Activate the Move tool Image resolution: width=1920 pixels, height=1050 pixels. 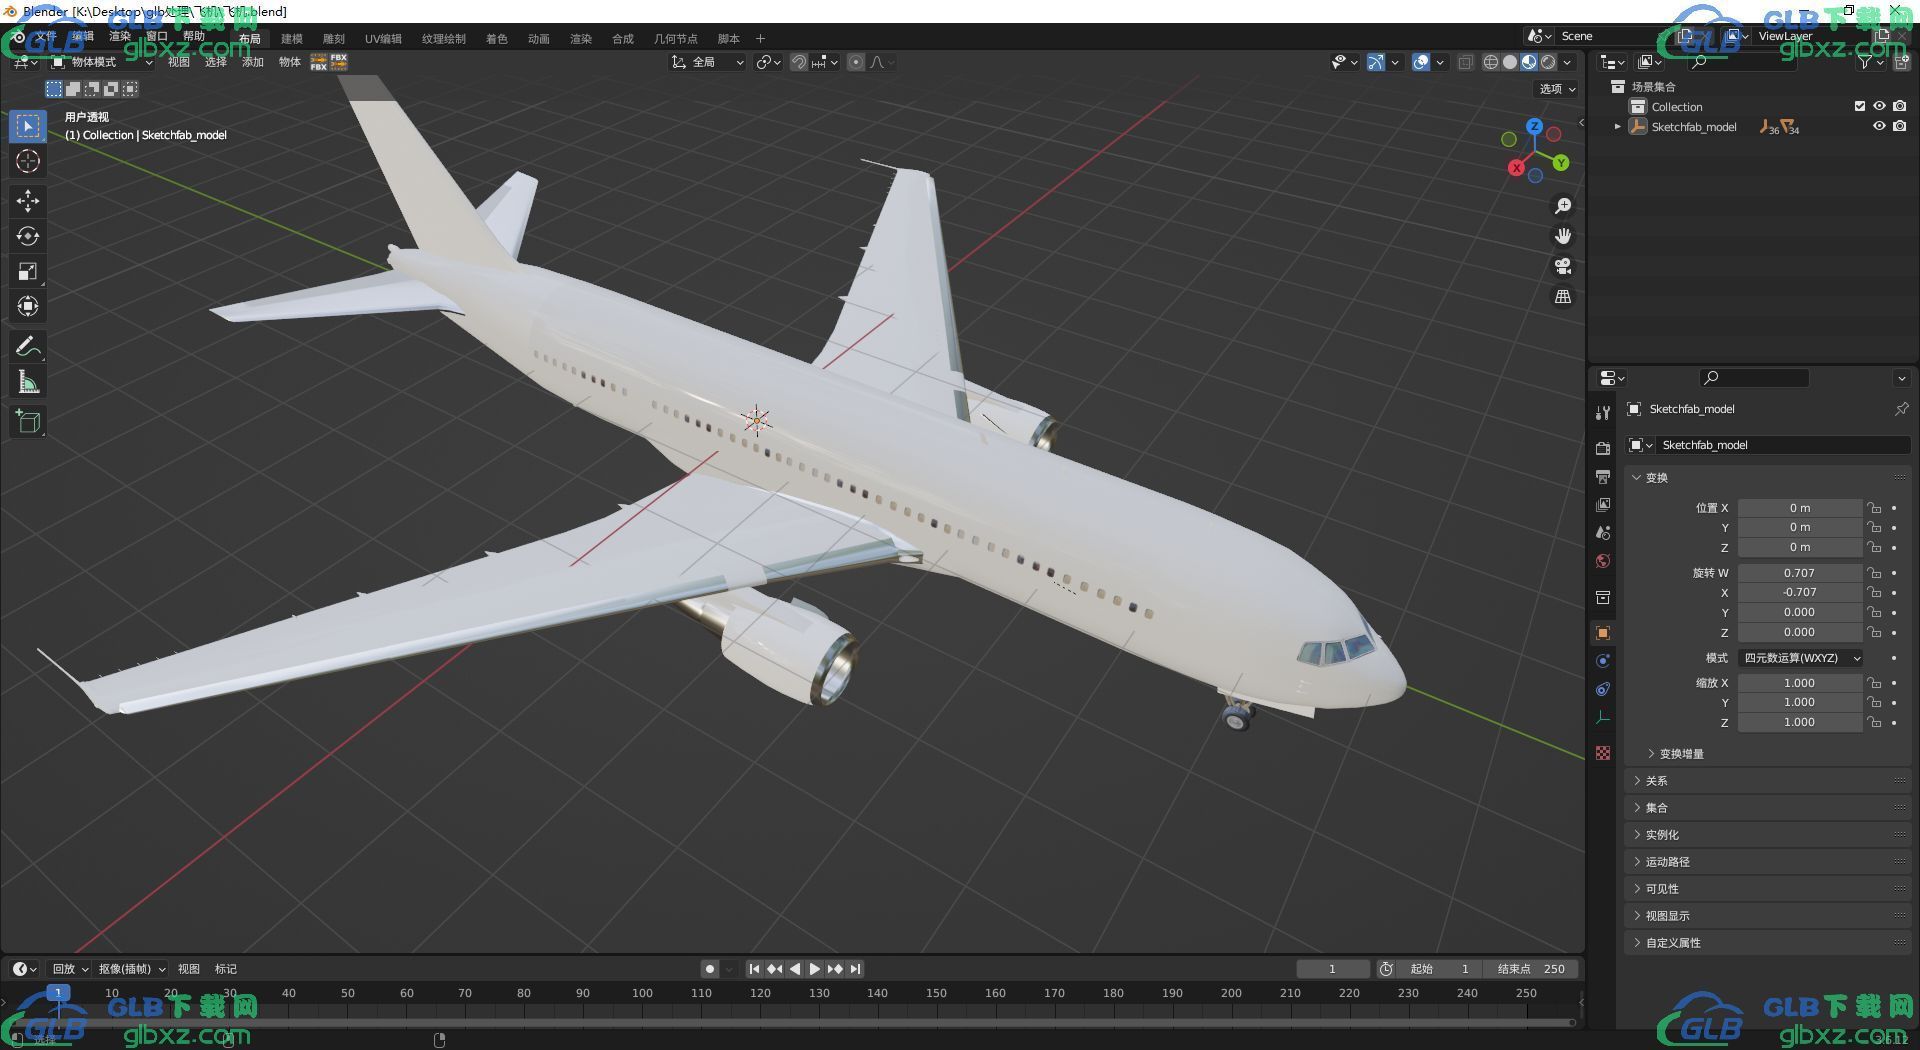(28, 201)
